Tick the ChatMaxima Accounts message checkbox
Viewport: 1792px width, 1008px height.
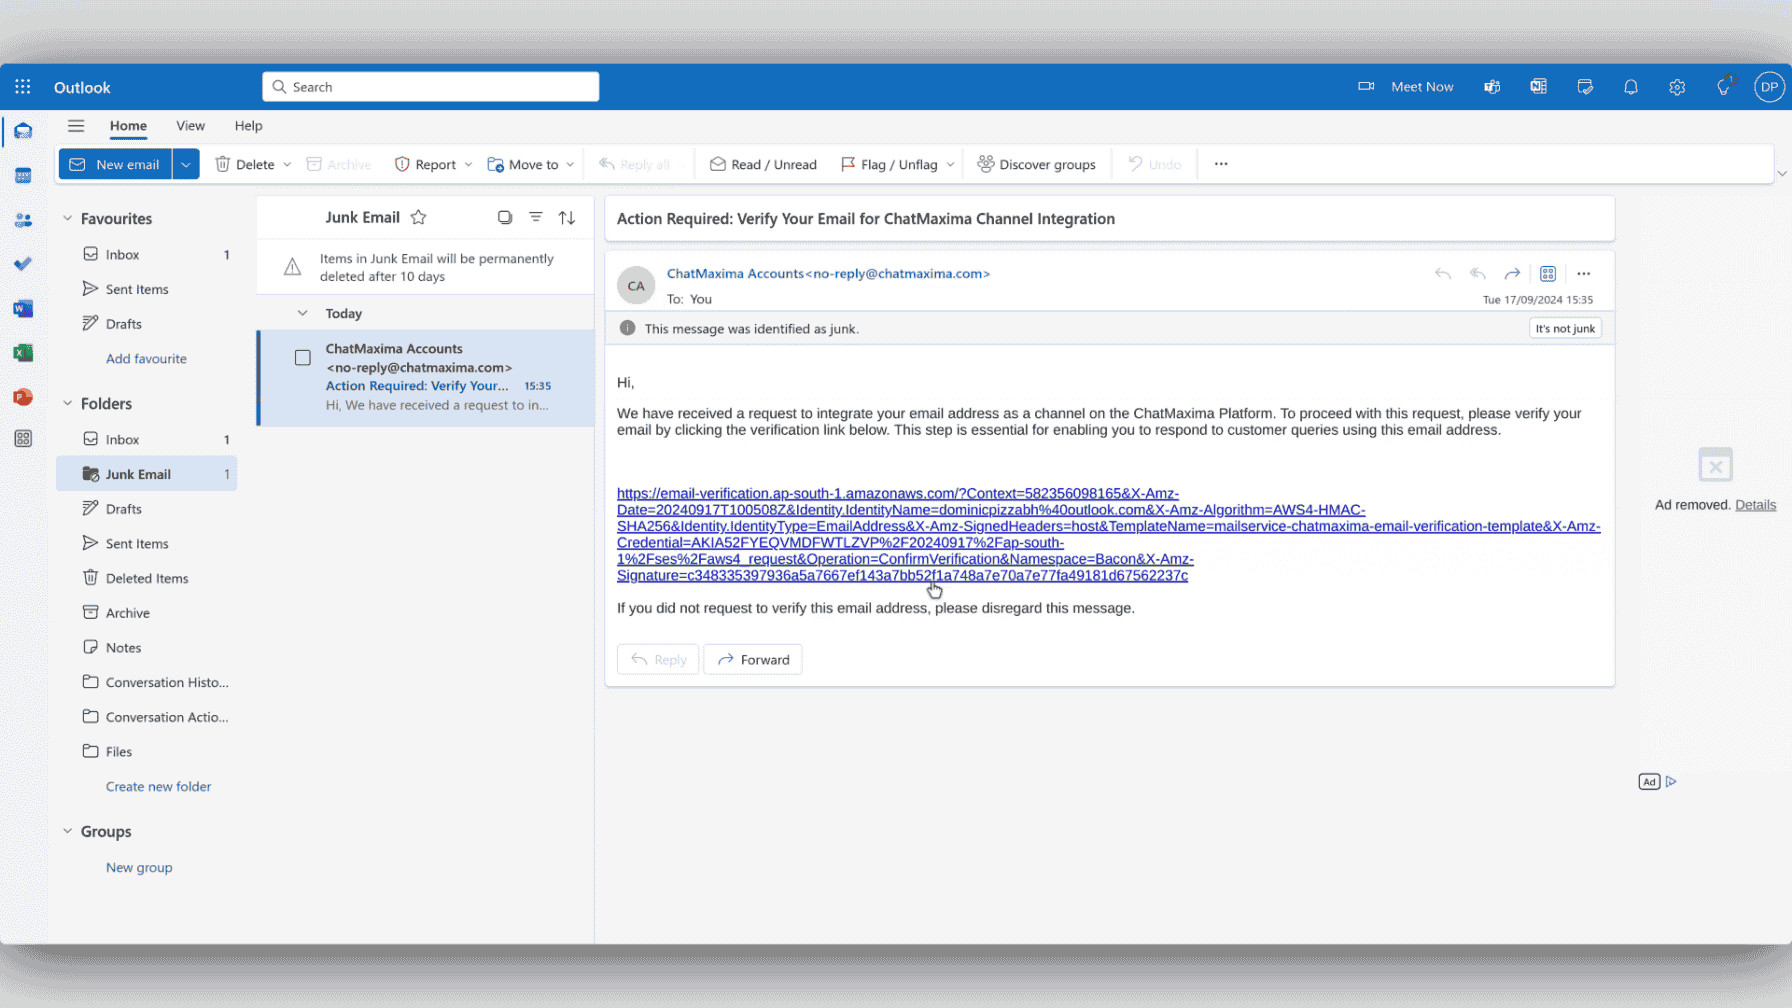coord(303,357)
